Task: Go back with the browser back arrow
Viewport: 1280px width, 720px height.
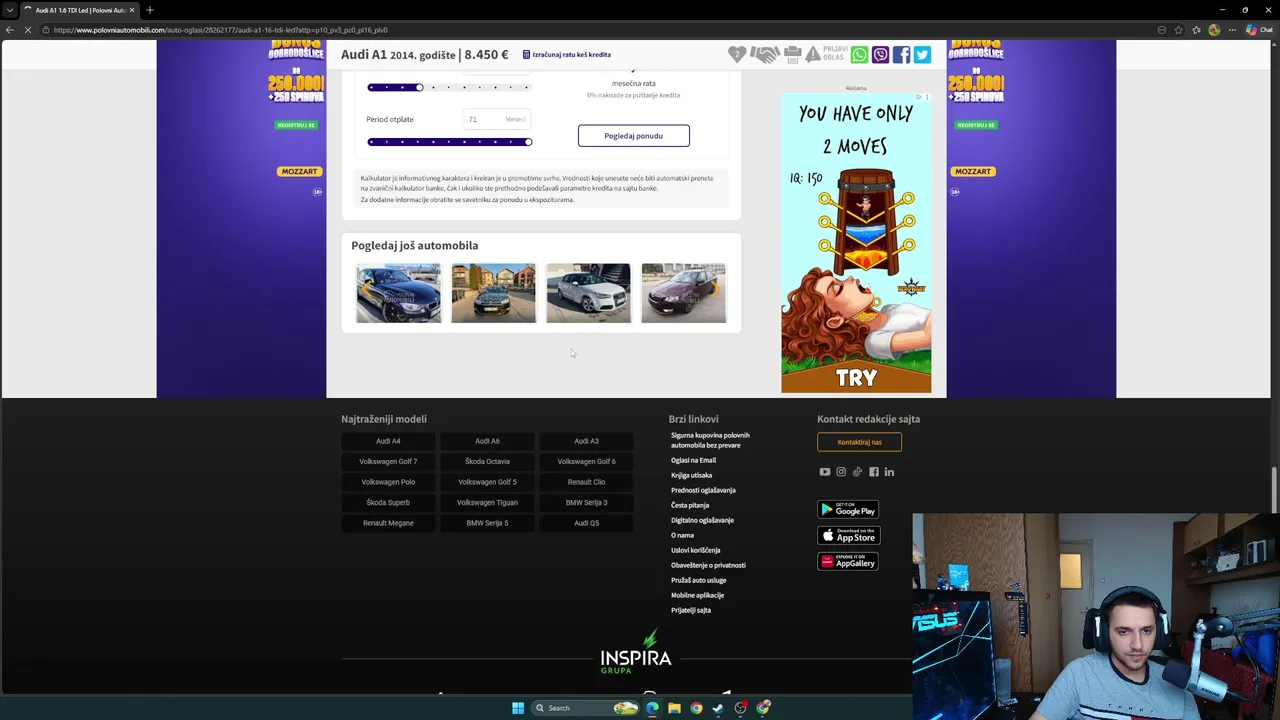Action: point(10,30)
